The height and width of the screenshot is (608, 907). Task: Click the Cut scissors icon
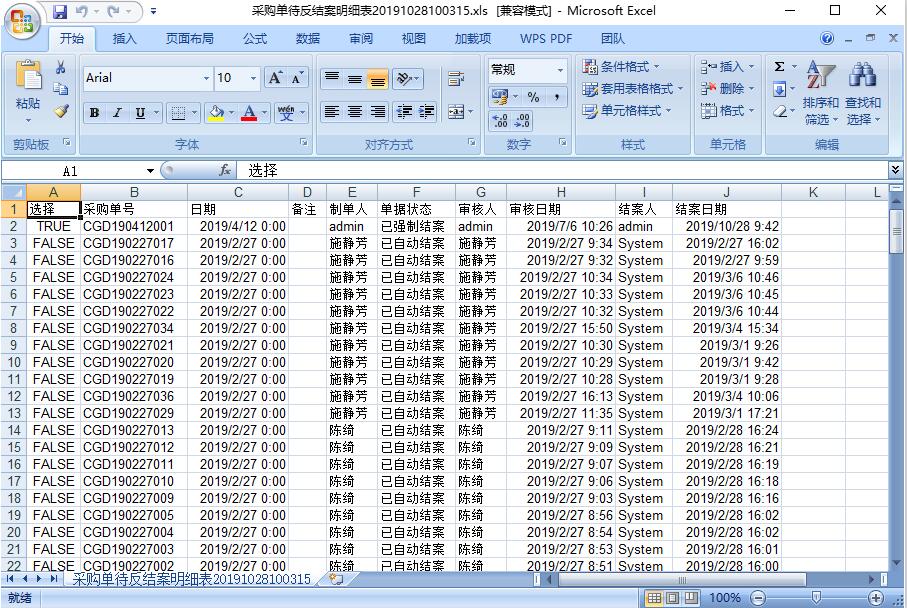click(x=60, y=68)
